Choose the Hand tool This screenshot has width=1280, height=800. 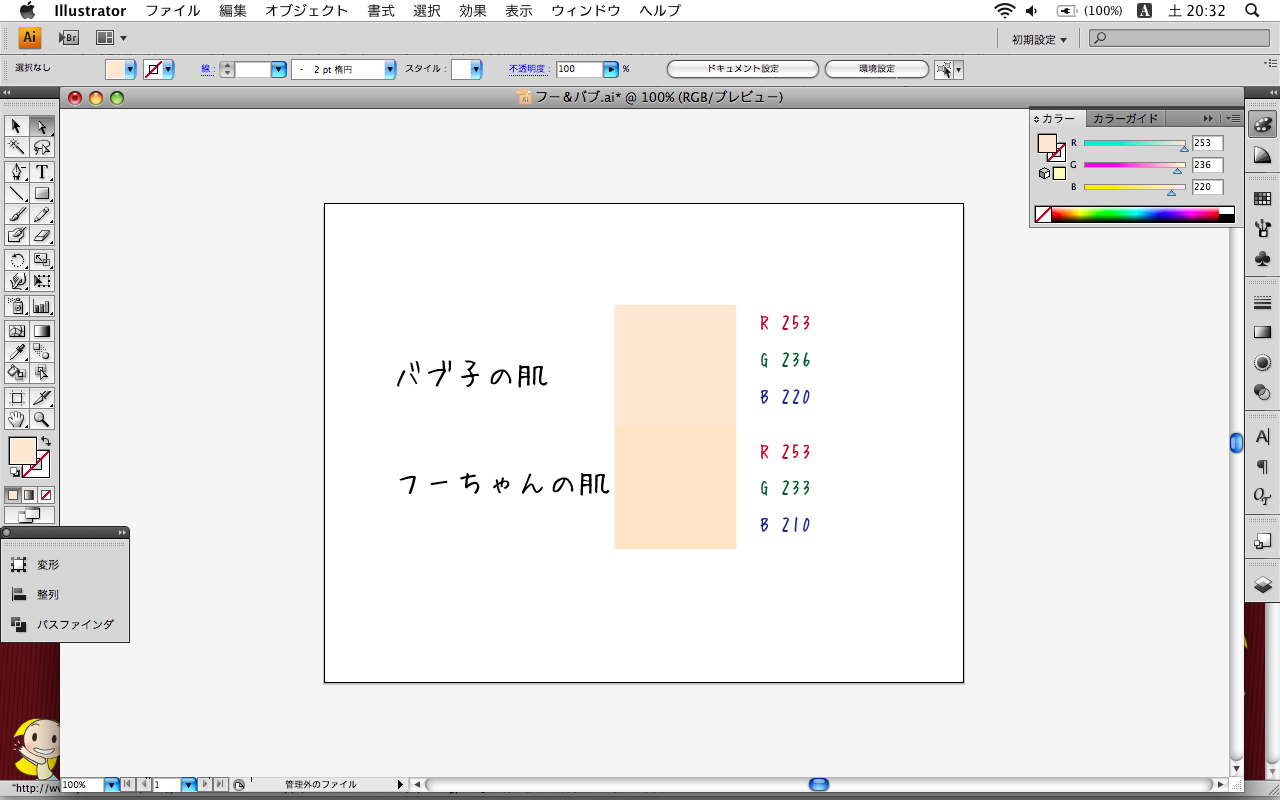tap(16, 419)
